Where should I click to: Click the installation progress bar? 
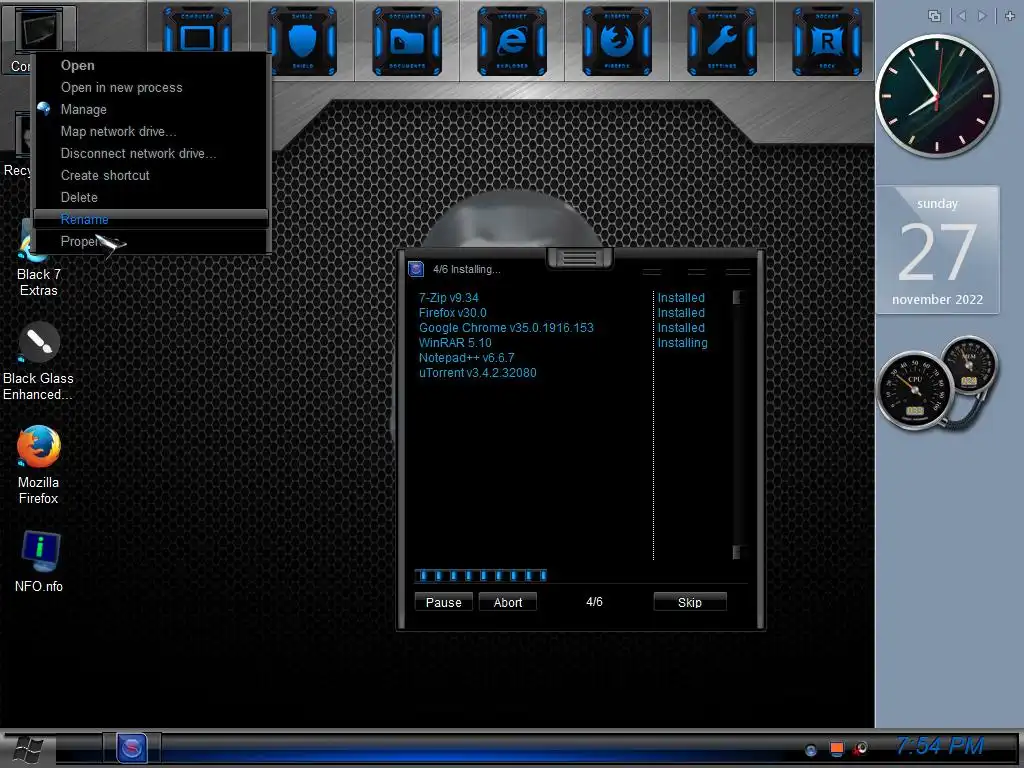click(481, 575)
